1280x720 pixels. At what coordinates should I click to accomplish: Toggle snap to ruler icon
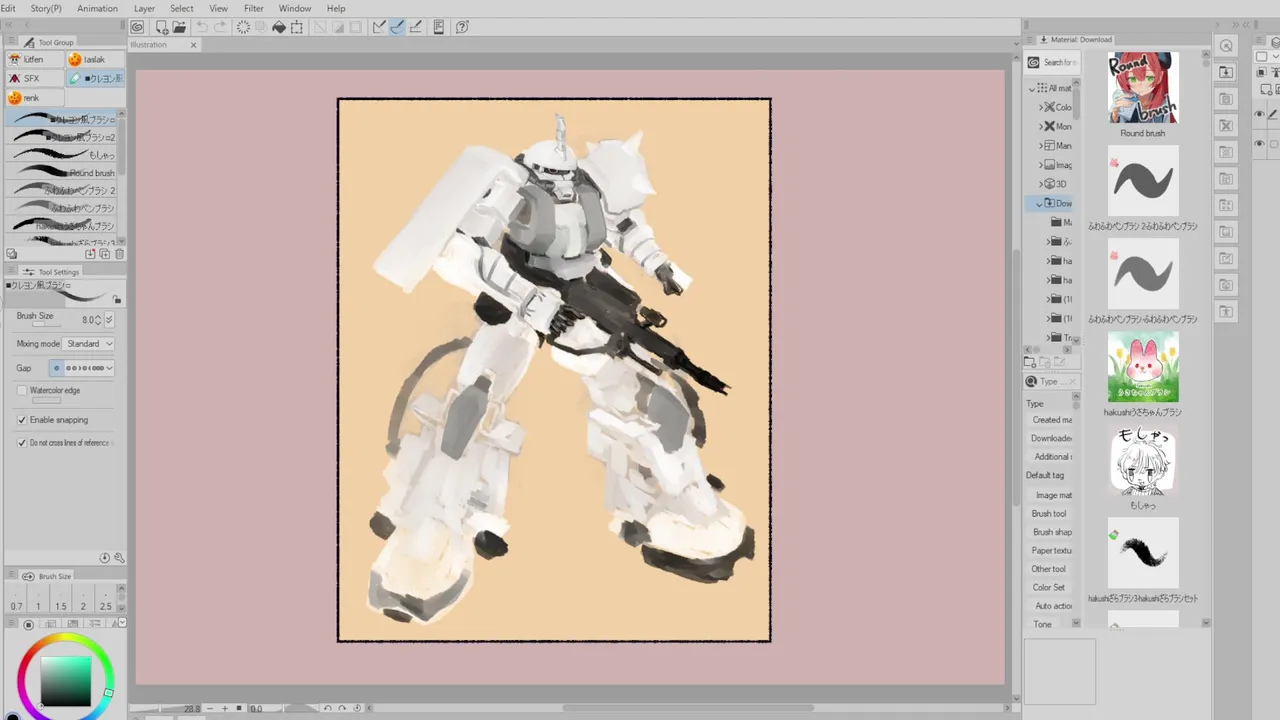pyautogui.click(x=379, y=27)
